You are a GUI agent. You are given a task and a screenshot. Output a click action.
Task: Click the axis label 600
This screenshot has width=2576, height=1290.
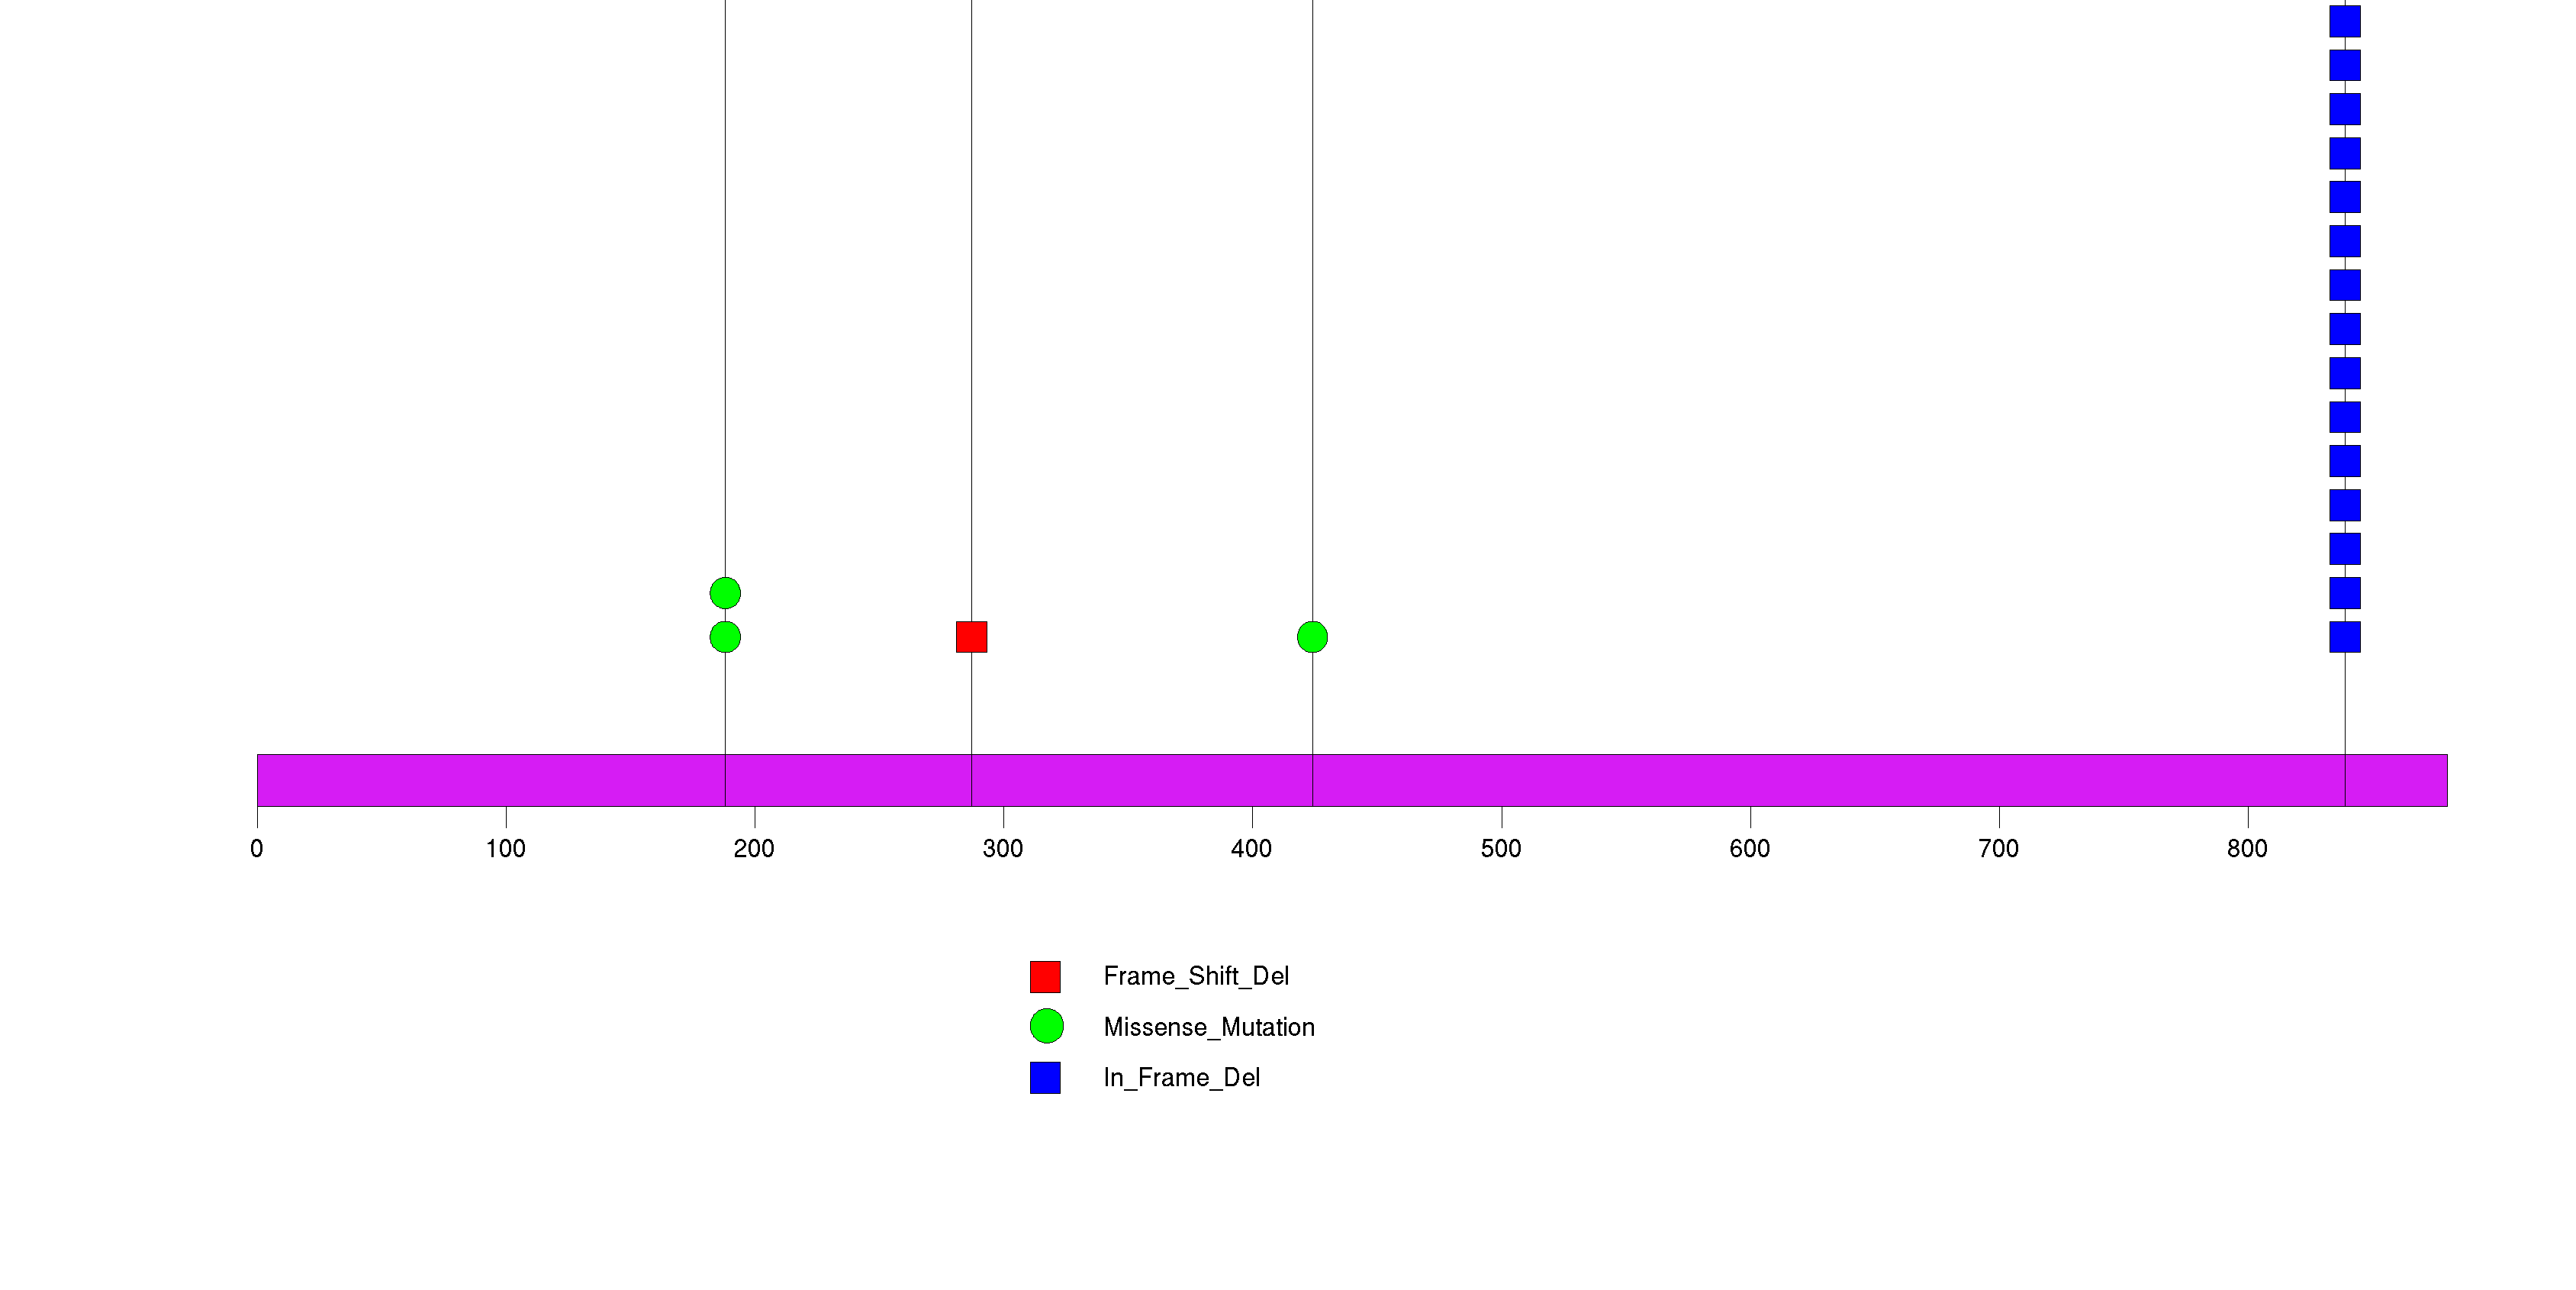point(1749,849)
